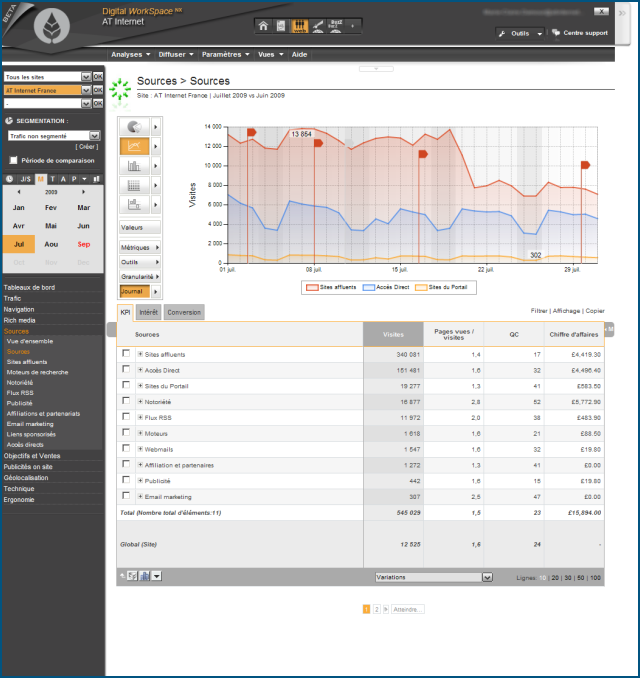Expand the Publicité row plus sign

point(140,480)
